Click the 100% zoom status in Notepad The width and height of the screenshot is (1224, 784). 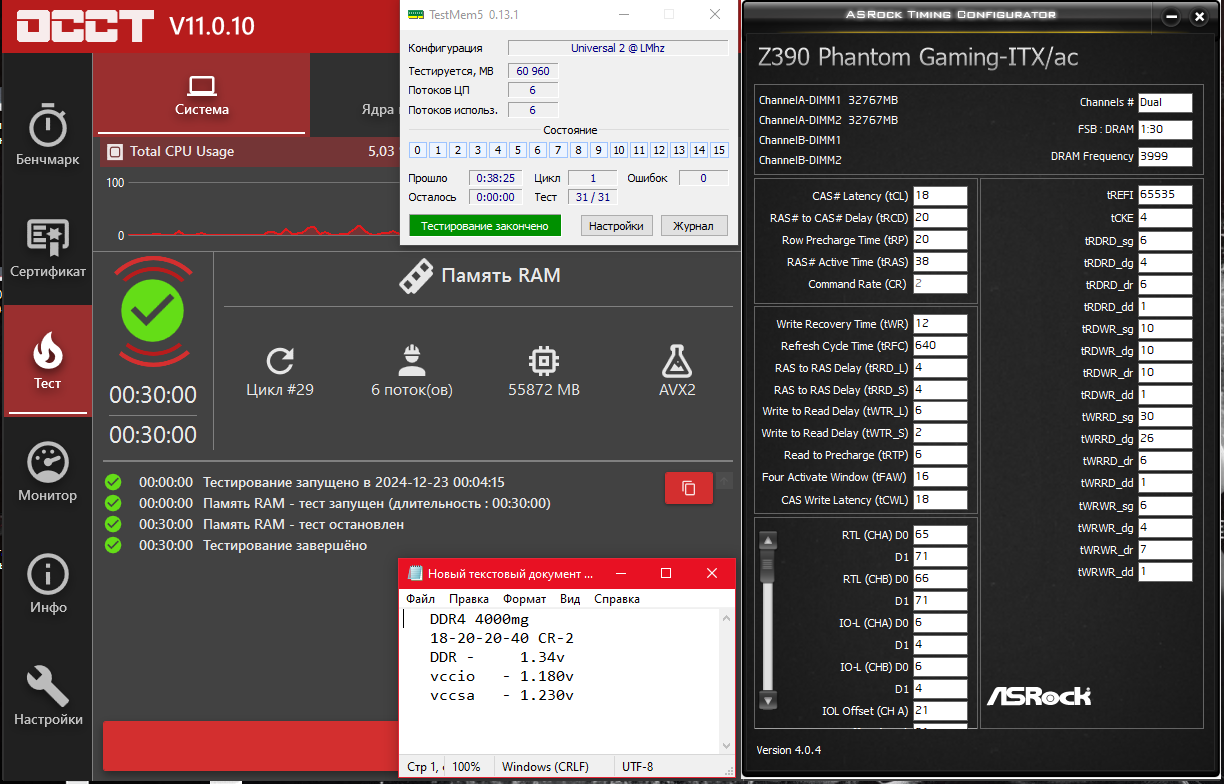click(x=466, y=767)
